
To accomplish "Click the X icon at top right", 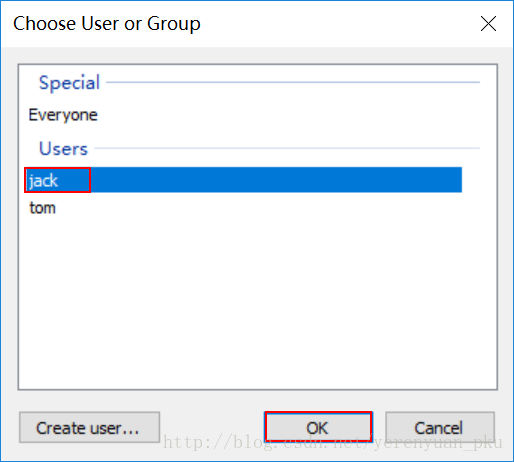I will pos(488,24).
